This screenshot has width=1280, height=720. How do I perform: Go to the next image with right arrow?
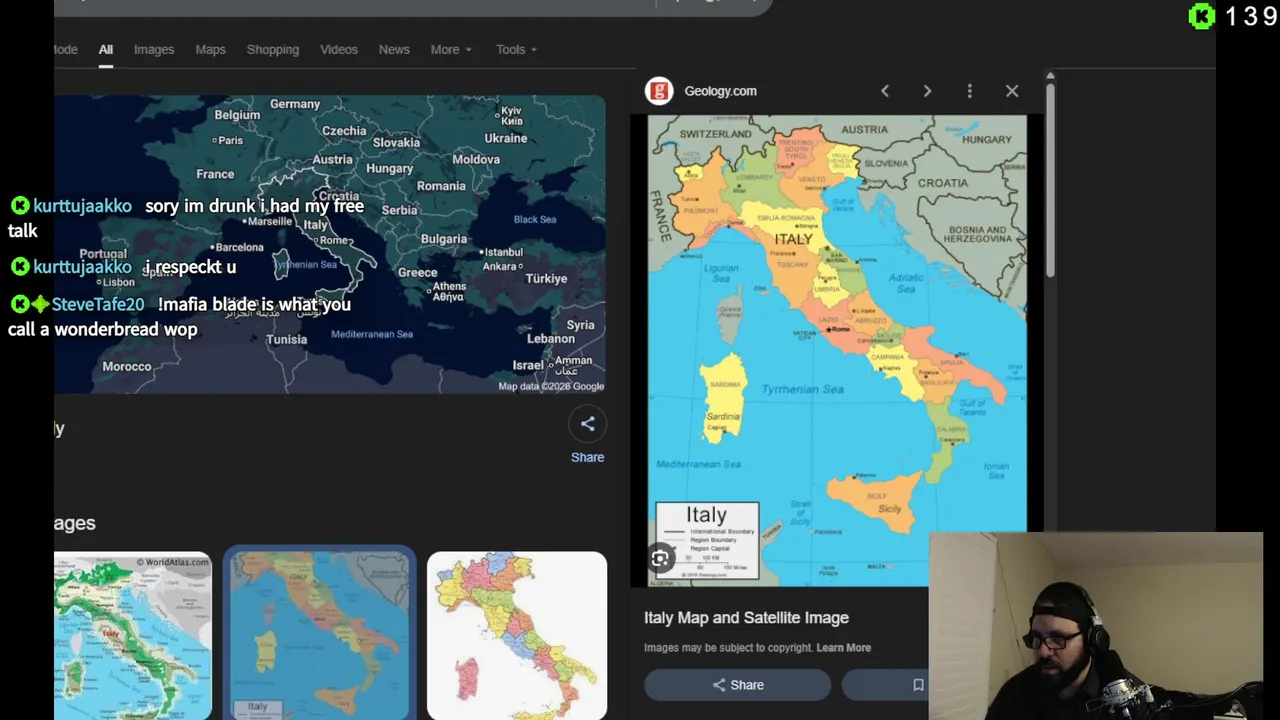coord(927,91)
